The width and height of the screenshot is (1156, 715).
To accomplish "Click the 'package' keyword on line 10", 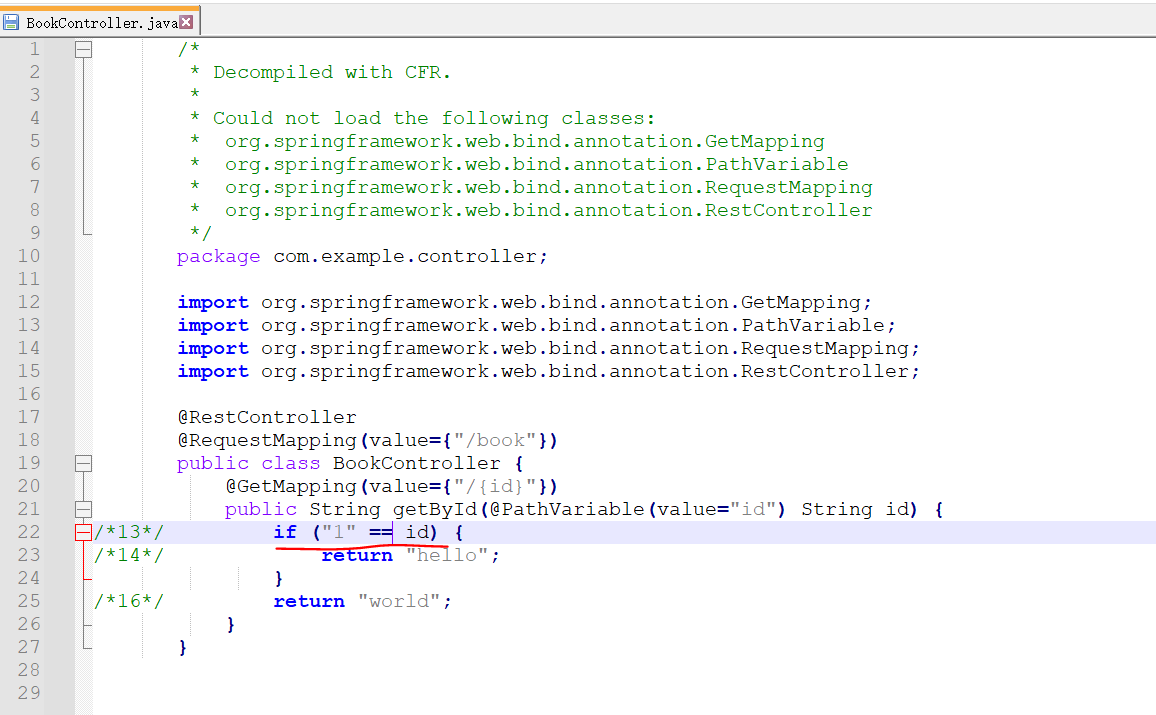I will coord(218,257).
